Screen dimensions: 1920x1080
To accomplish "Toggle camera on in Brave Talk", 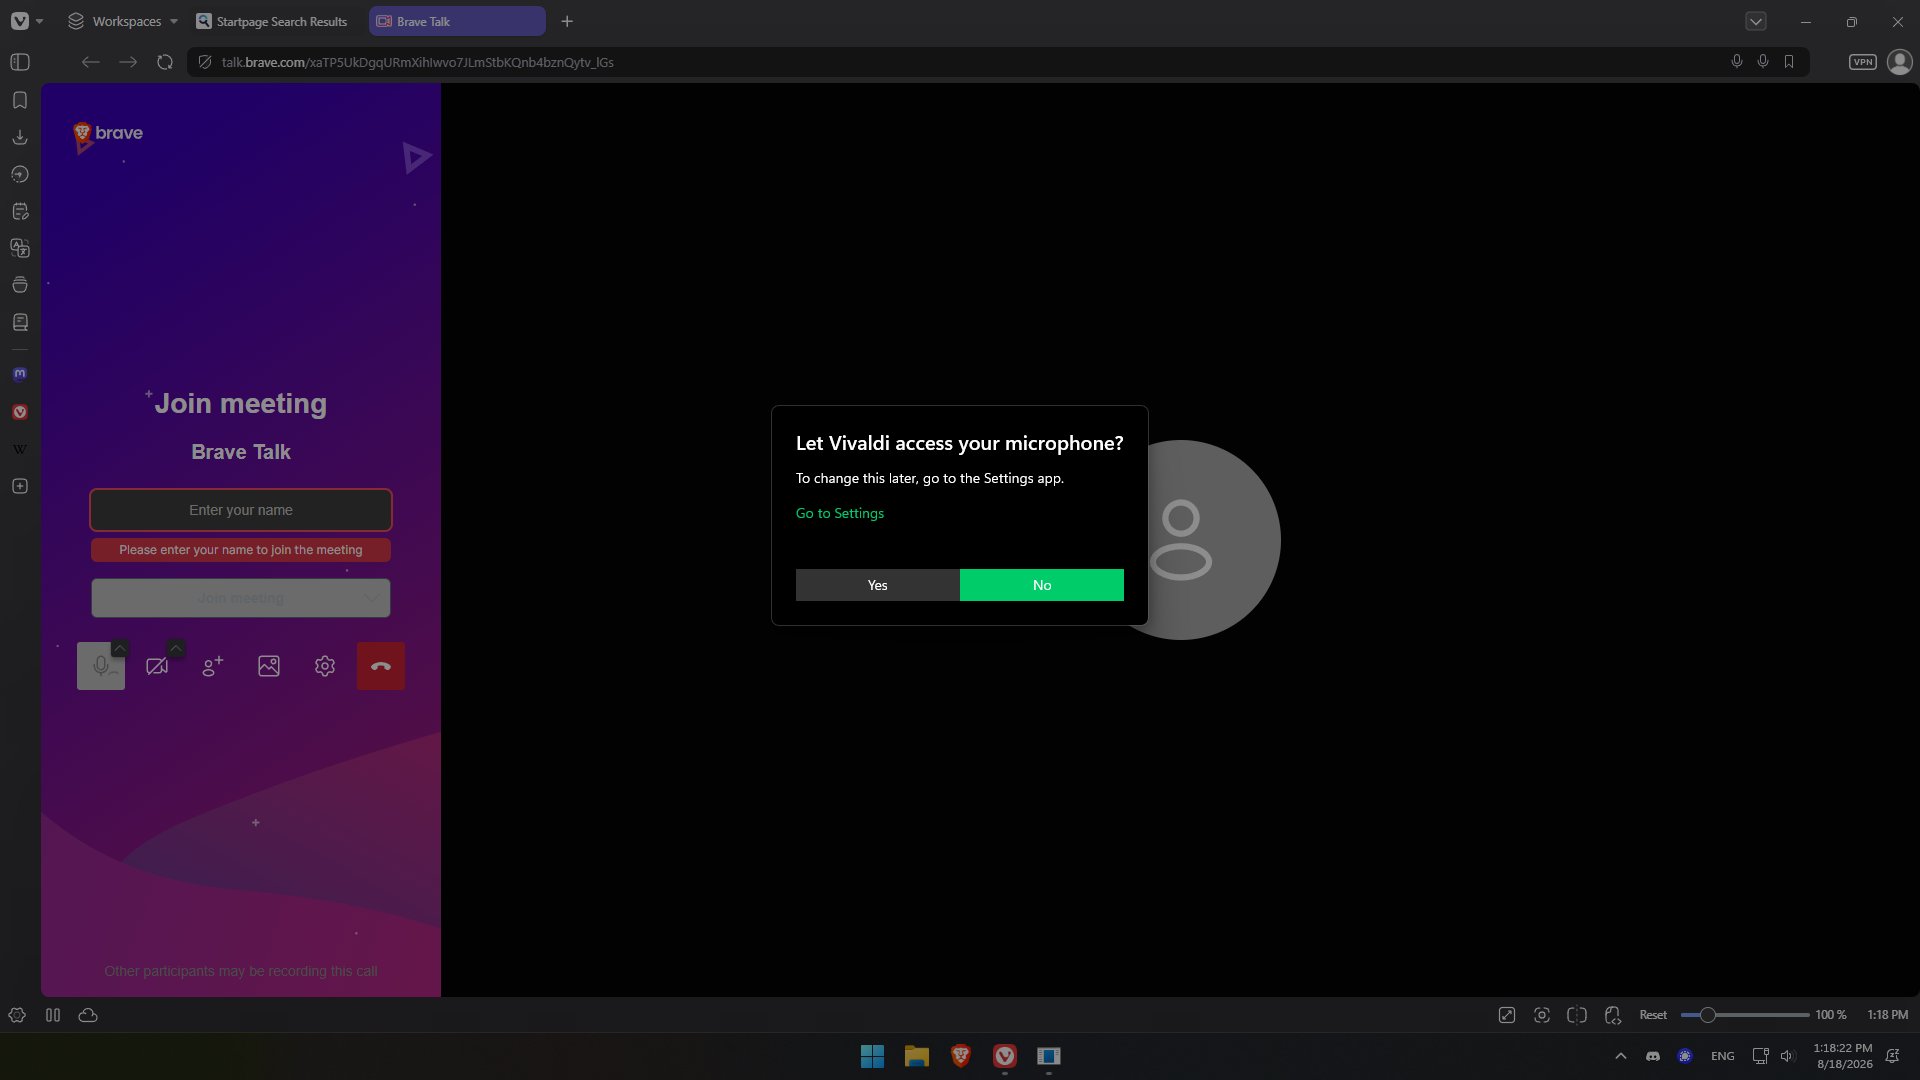I will click(x=157, y=666).
